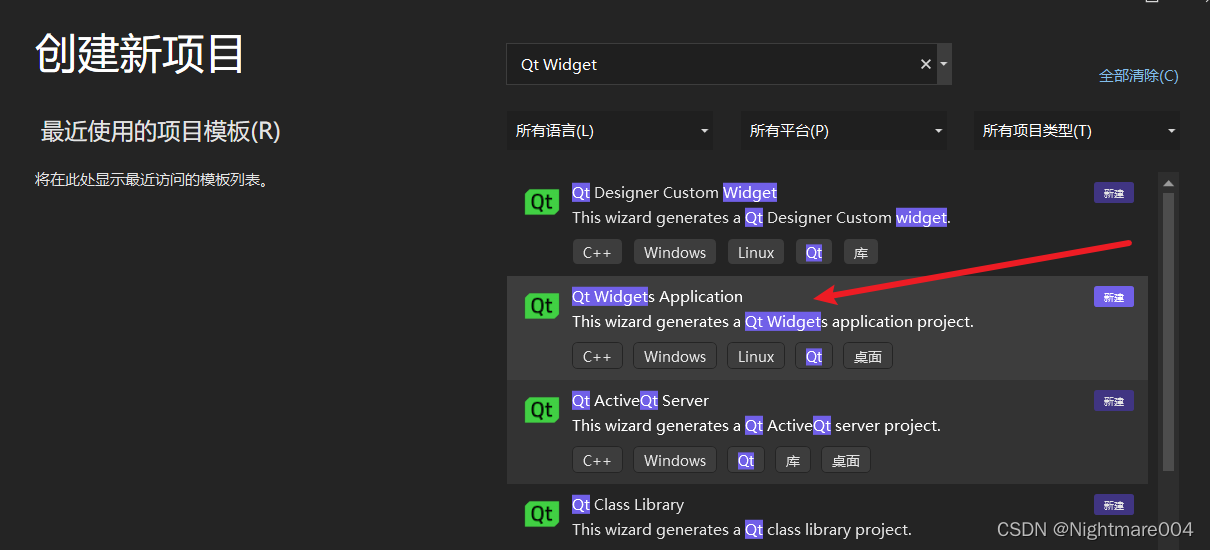Image resolution: width=1210 pixels, height=550 pixels.
Task: Click 桌面 tag under ActiveQt Server
Action: click(846, 460)
